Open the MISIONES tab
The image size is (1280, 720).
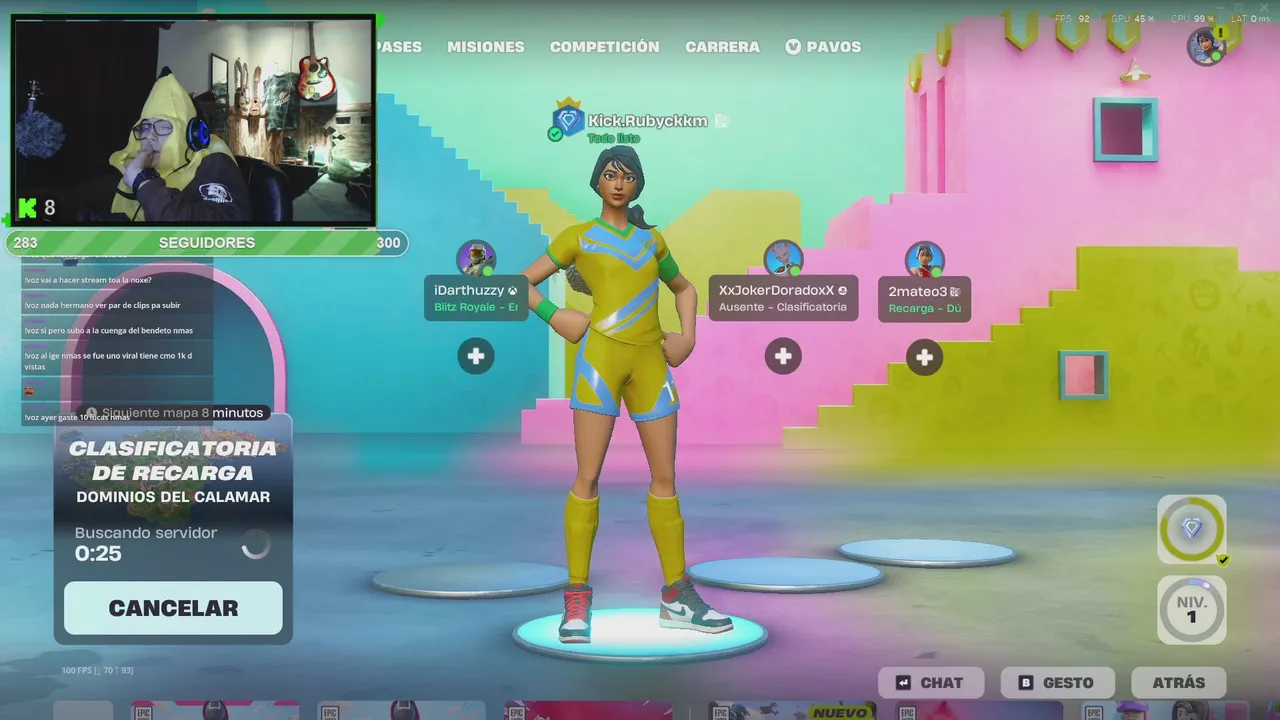click(486, 47)
